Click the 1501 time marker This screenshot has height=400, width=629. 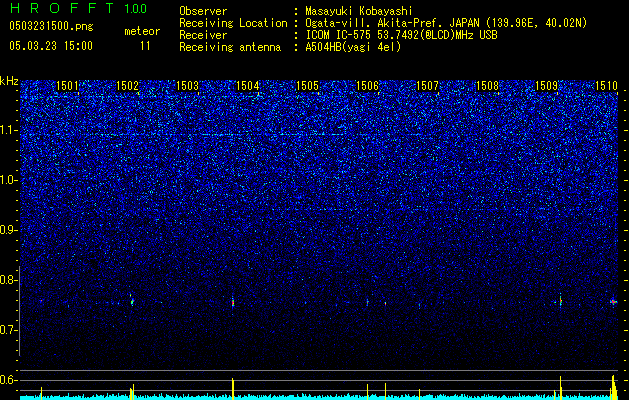tap(67, 86)
